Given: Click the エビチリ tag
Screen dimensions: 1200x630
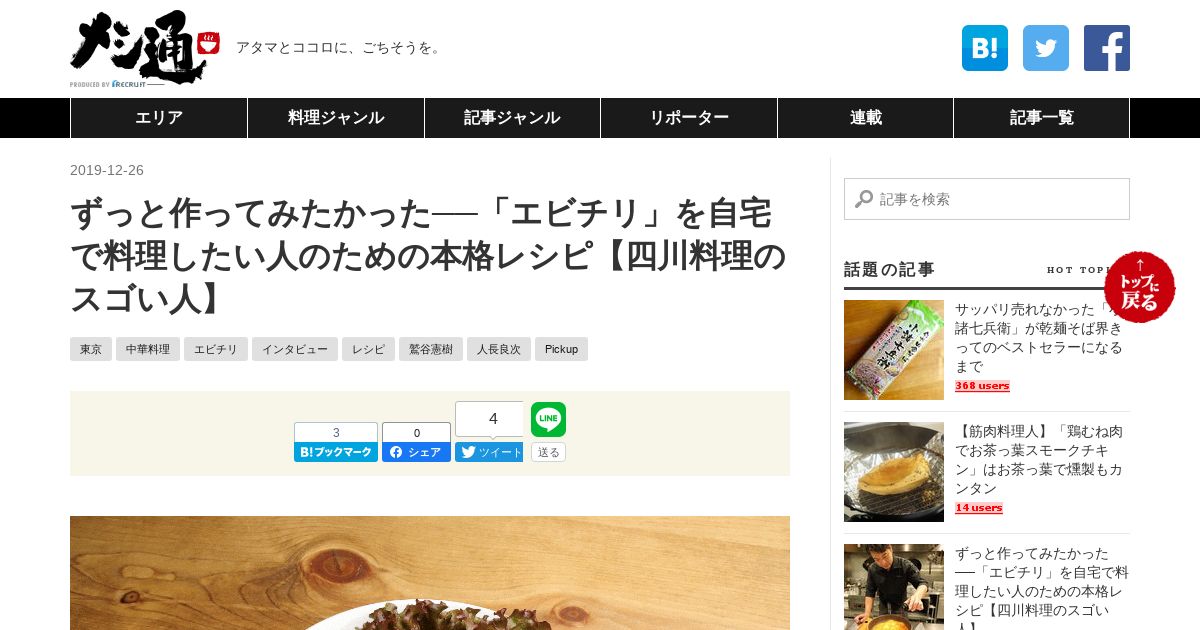Looking at the screenshot, I should click(216, 349).
